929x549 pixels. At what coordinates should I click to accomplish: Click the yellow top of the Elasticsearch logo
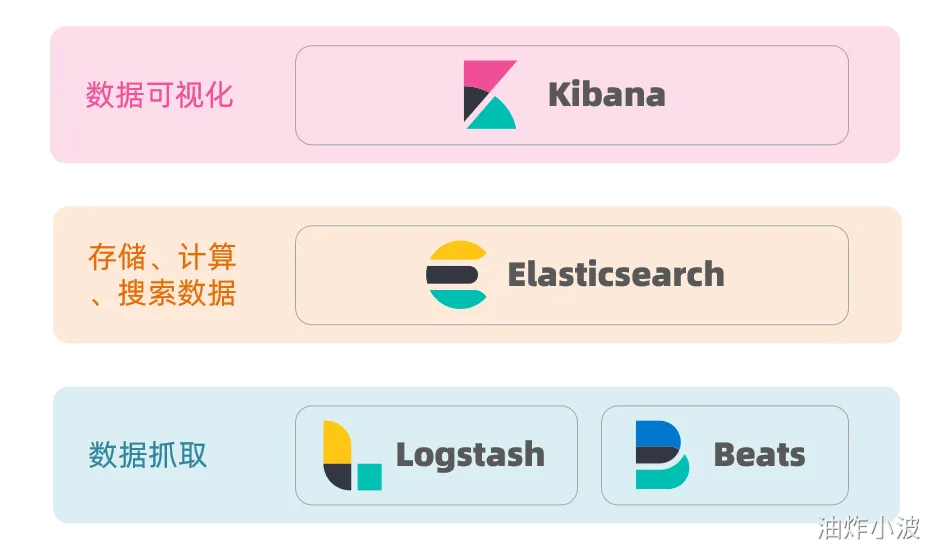click(x=457, y=252)
